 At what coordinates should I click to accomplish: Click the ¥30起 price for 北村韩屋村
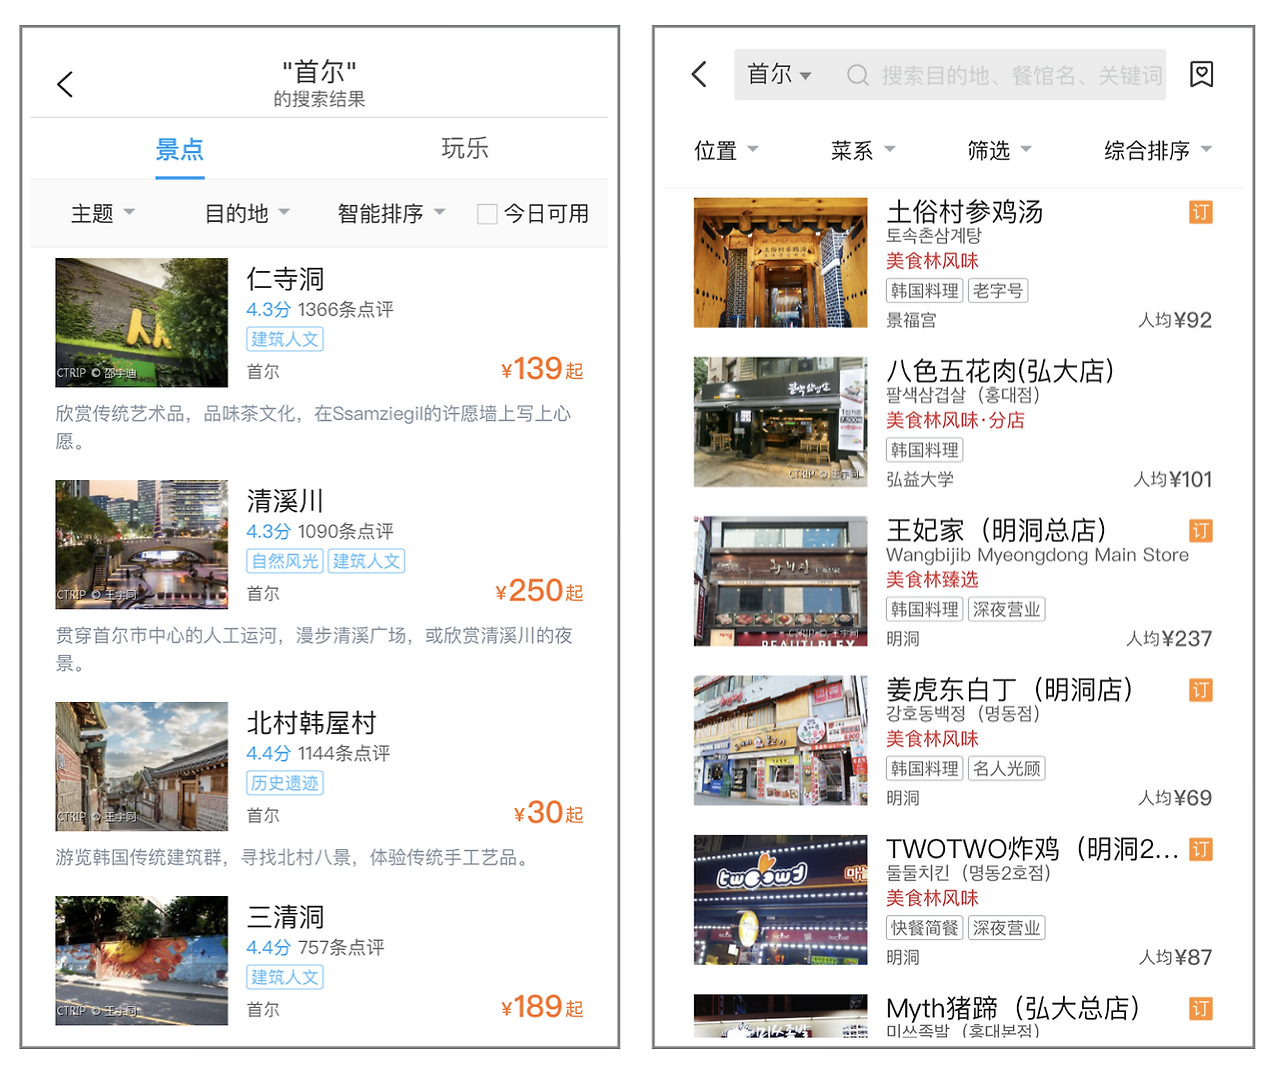tap(548, 813)
